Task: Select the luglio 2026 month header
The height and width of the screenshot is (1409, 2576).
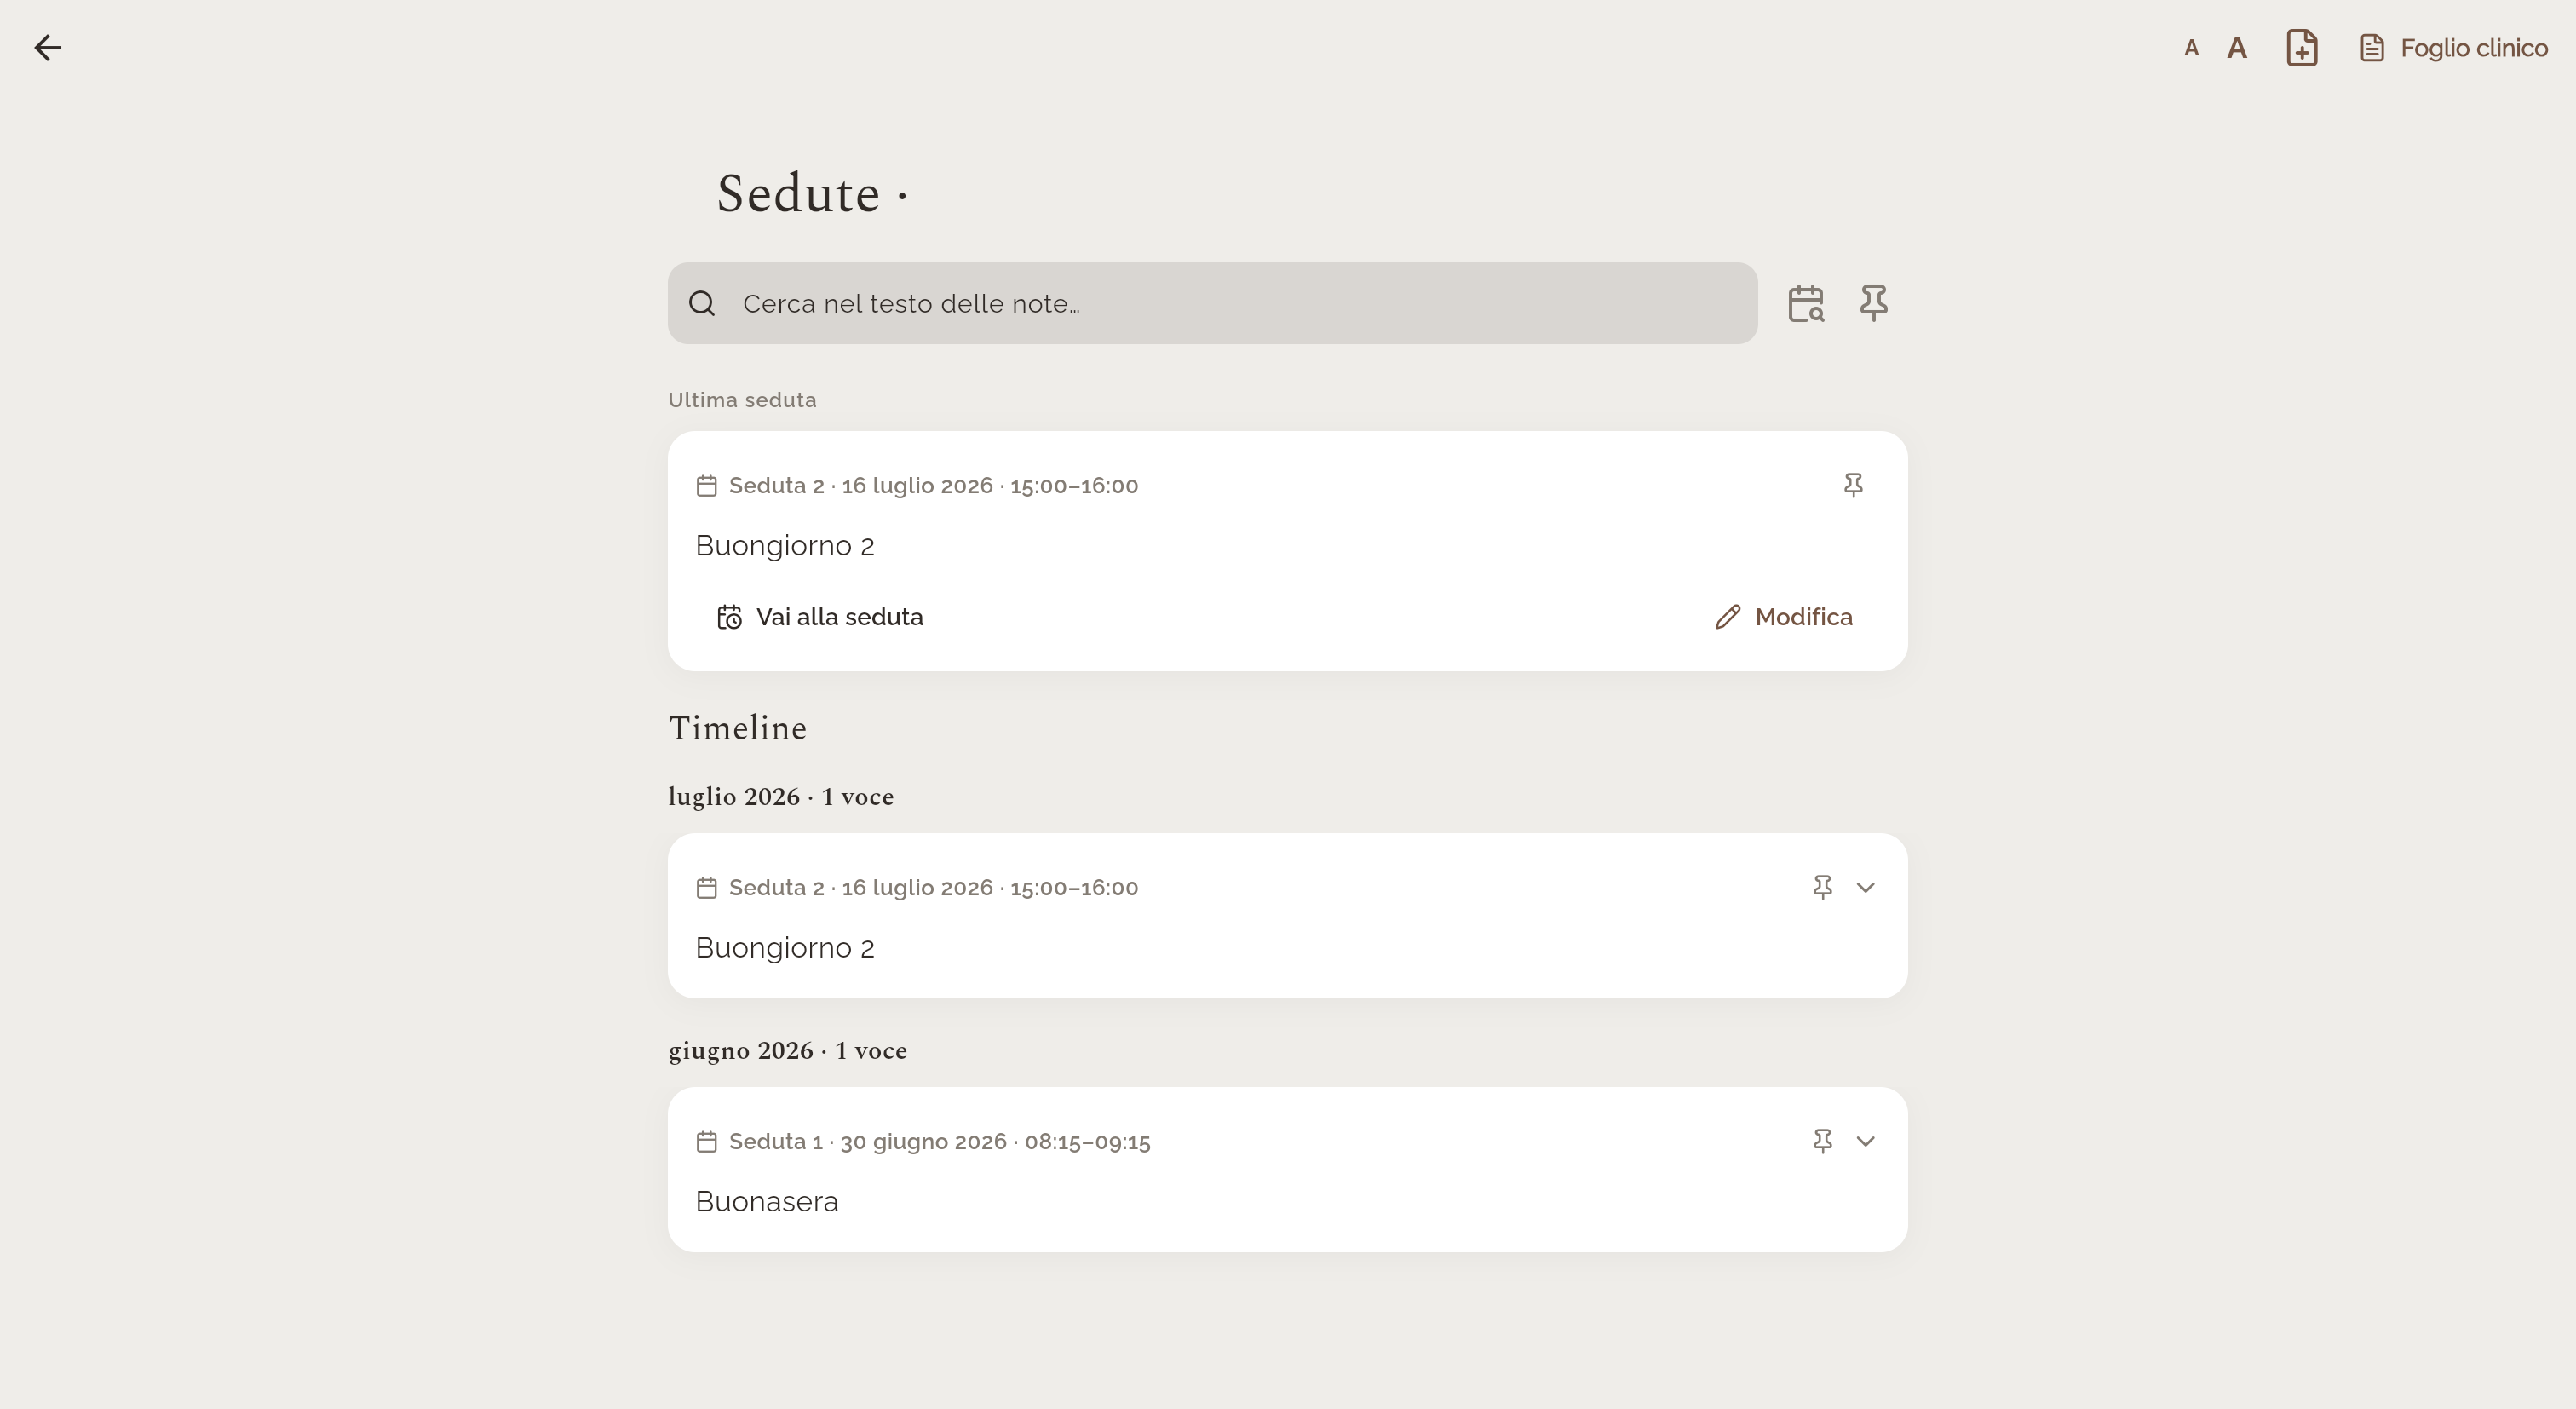Action: click(x=781, y=797)
